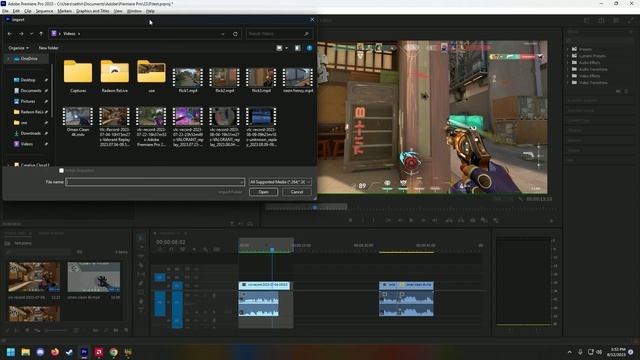Open Discord from the taskbar

tap(40, 352)
